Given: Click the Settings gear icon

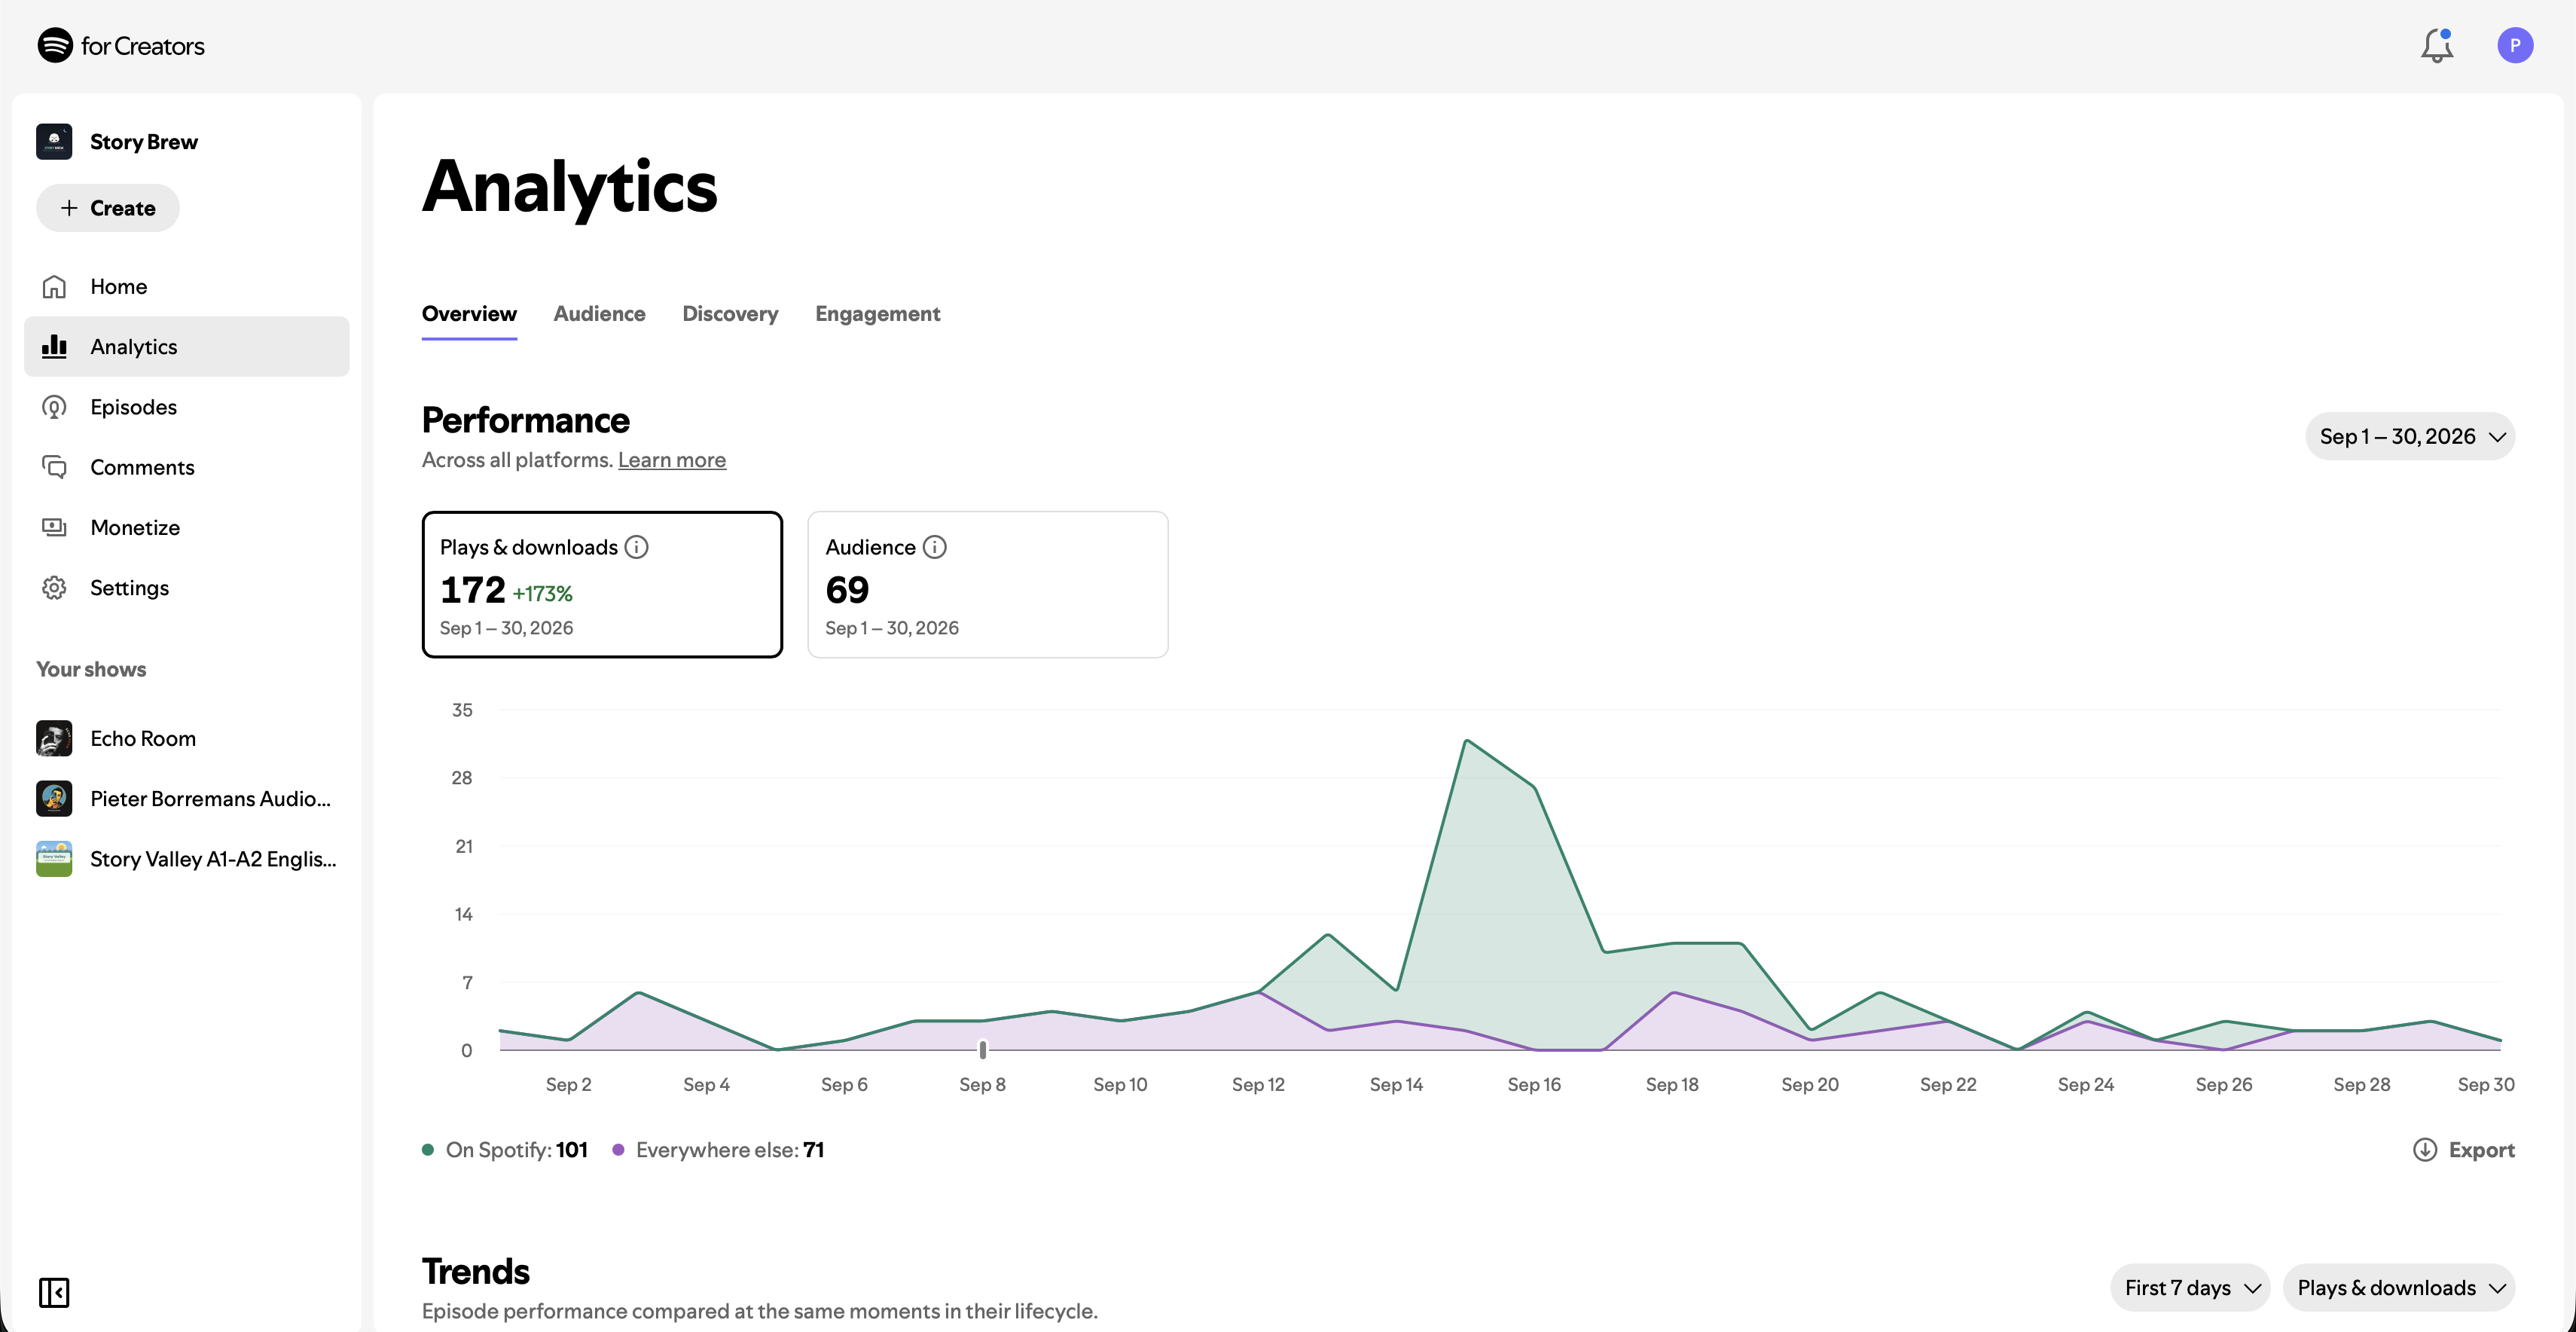Looking at the screenshot, I should [54, 588].
